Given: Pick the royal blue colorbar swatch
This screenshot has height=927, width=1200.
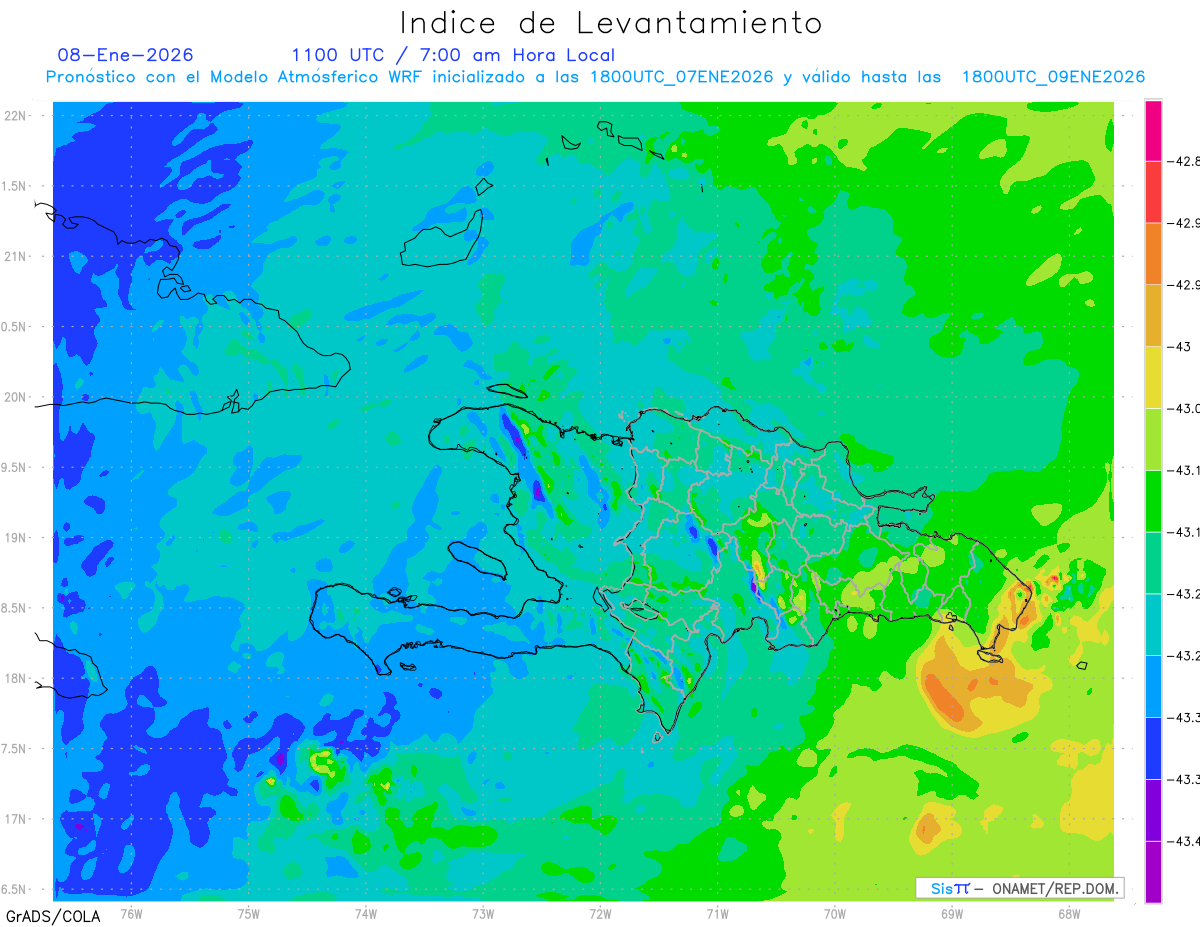Looking at the screenshot, I should (x=1153, y=748).
